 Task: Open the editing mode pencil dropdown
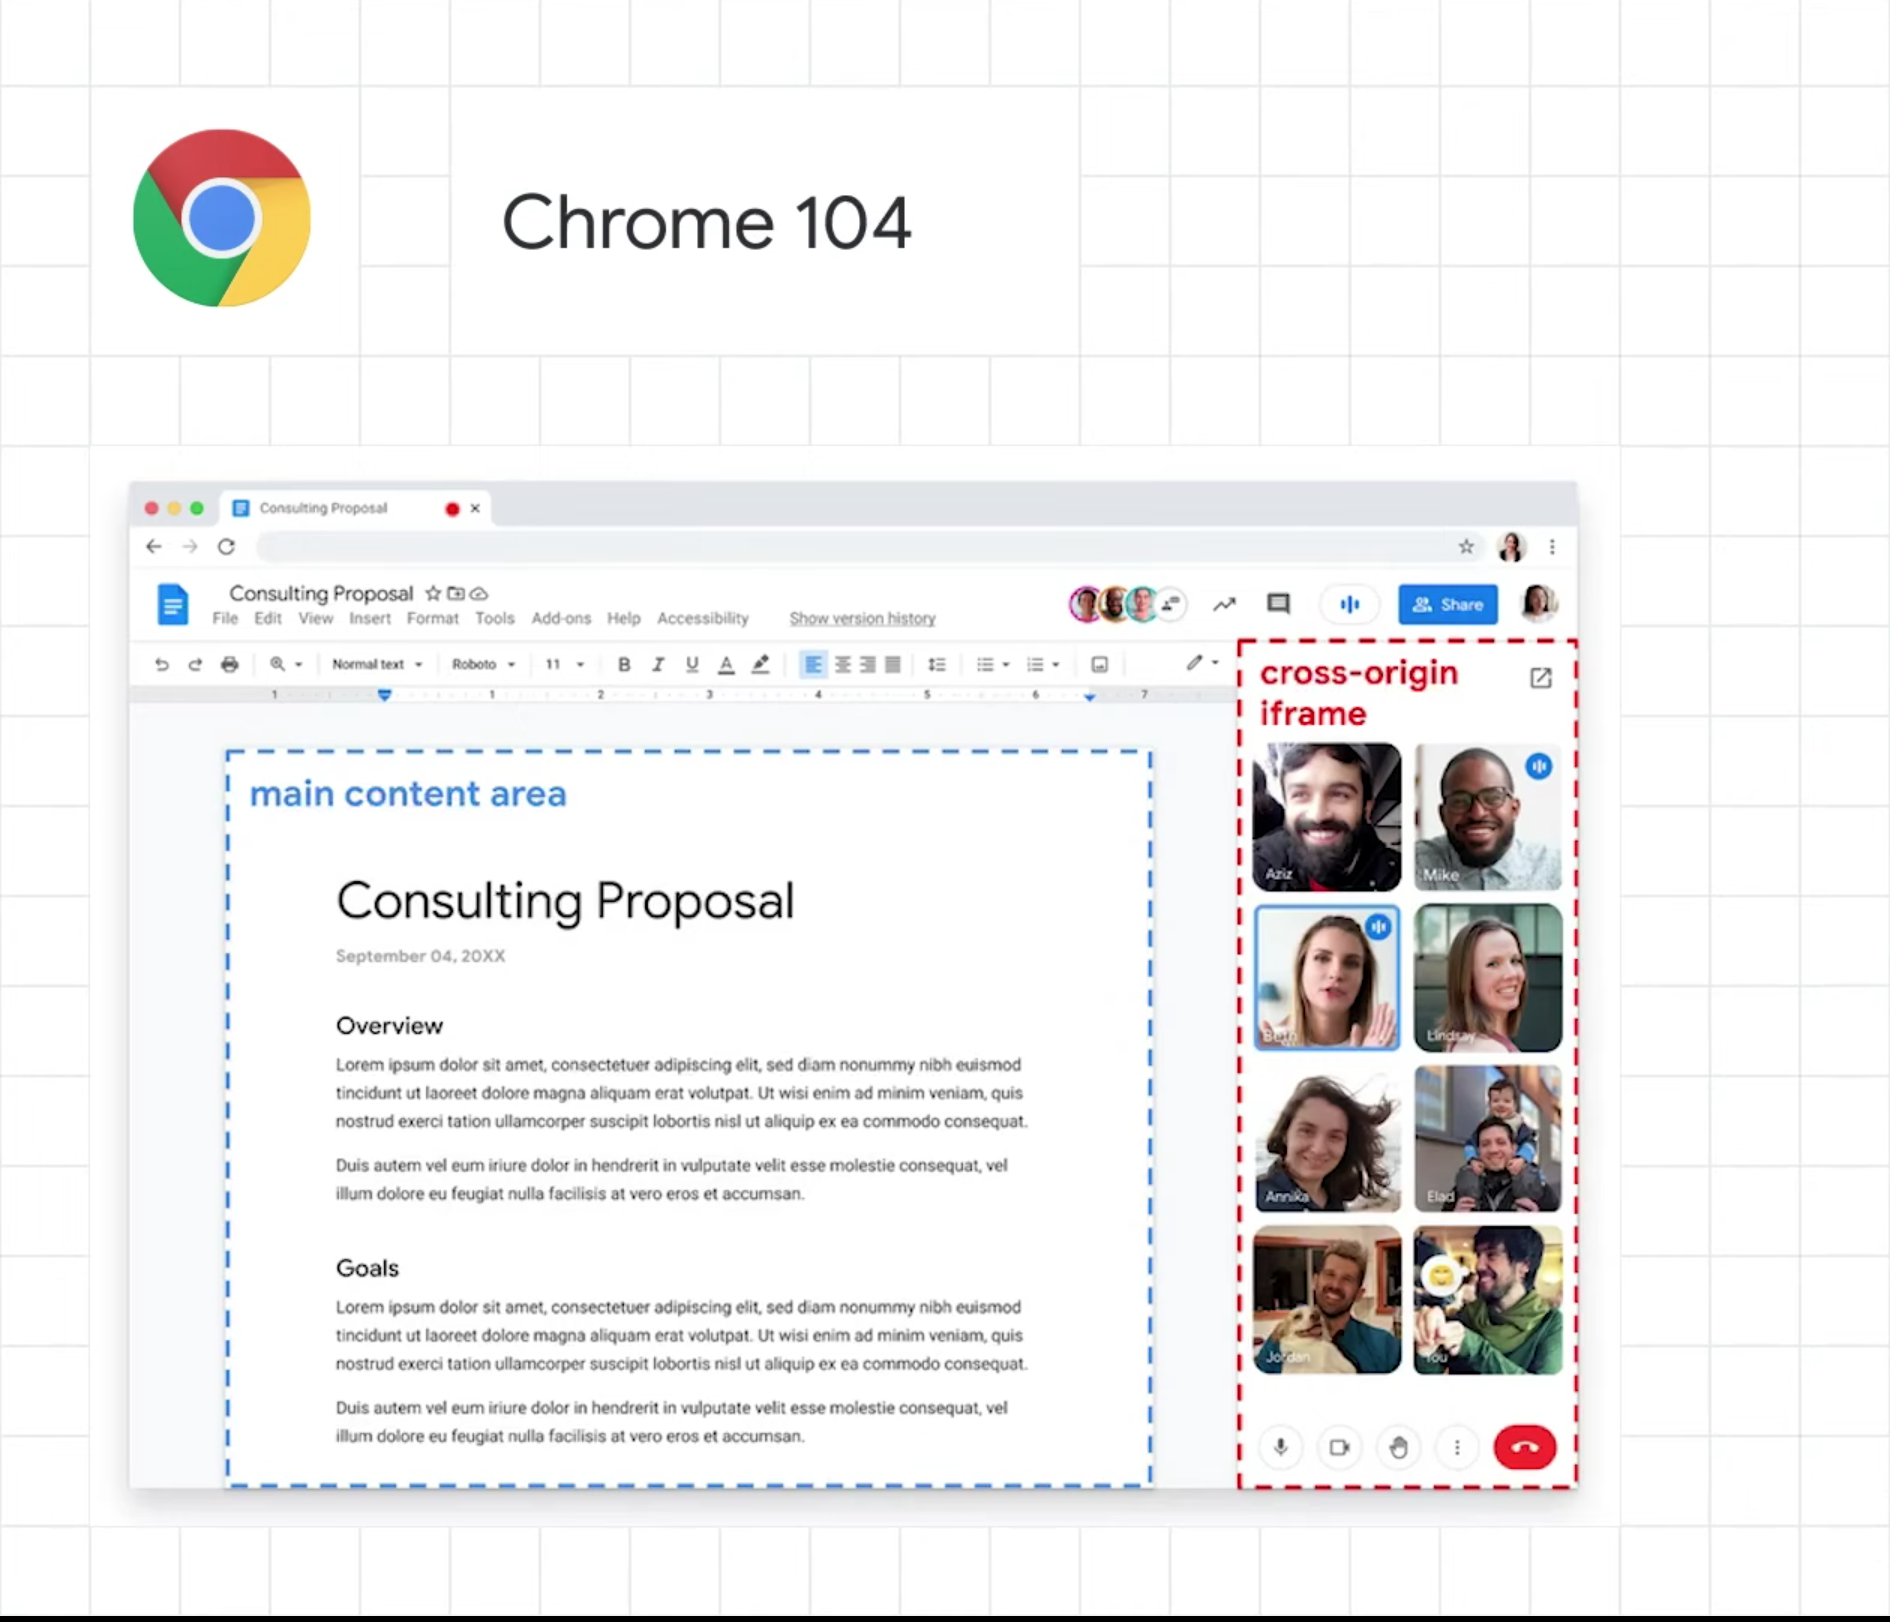coord(1202,663)
